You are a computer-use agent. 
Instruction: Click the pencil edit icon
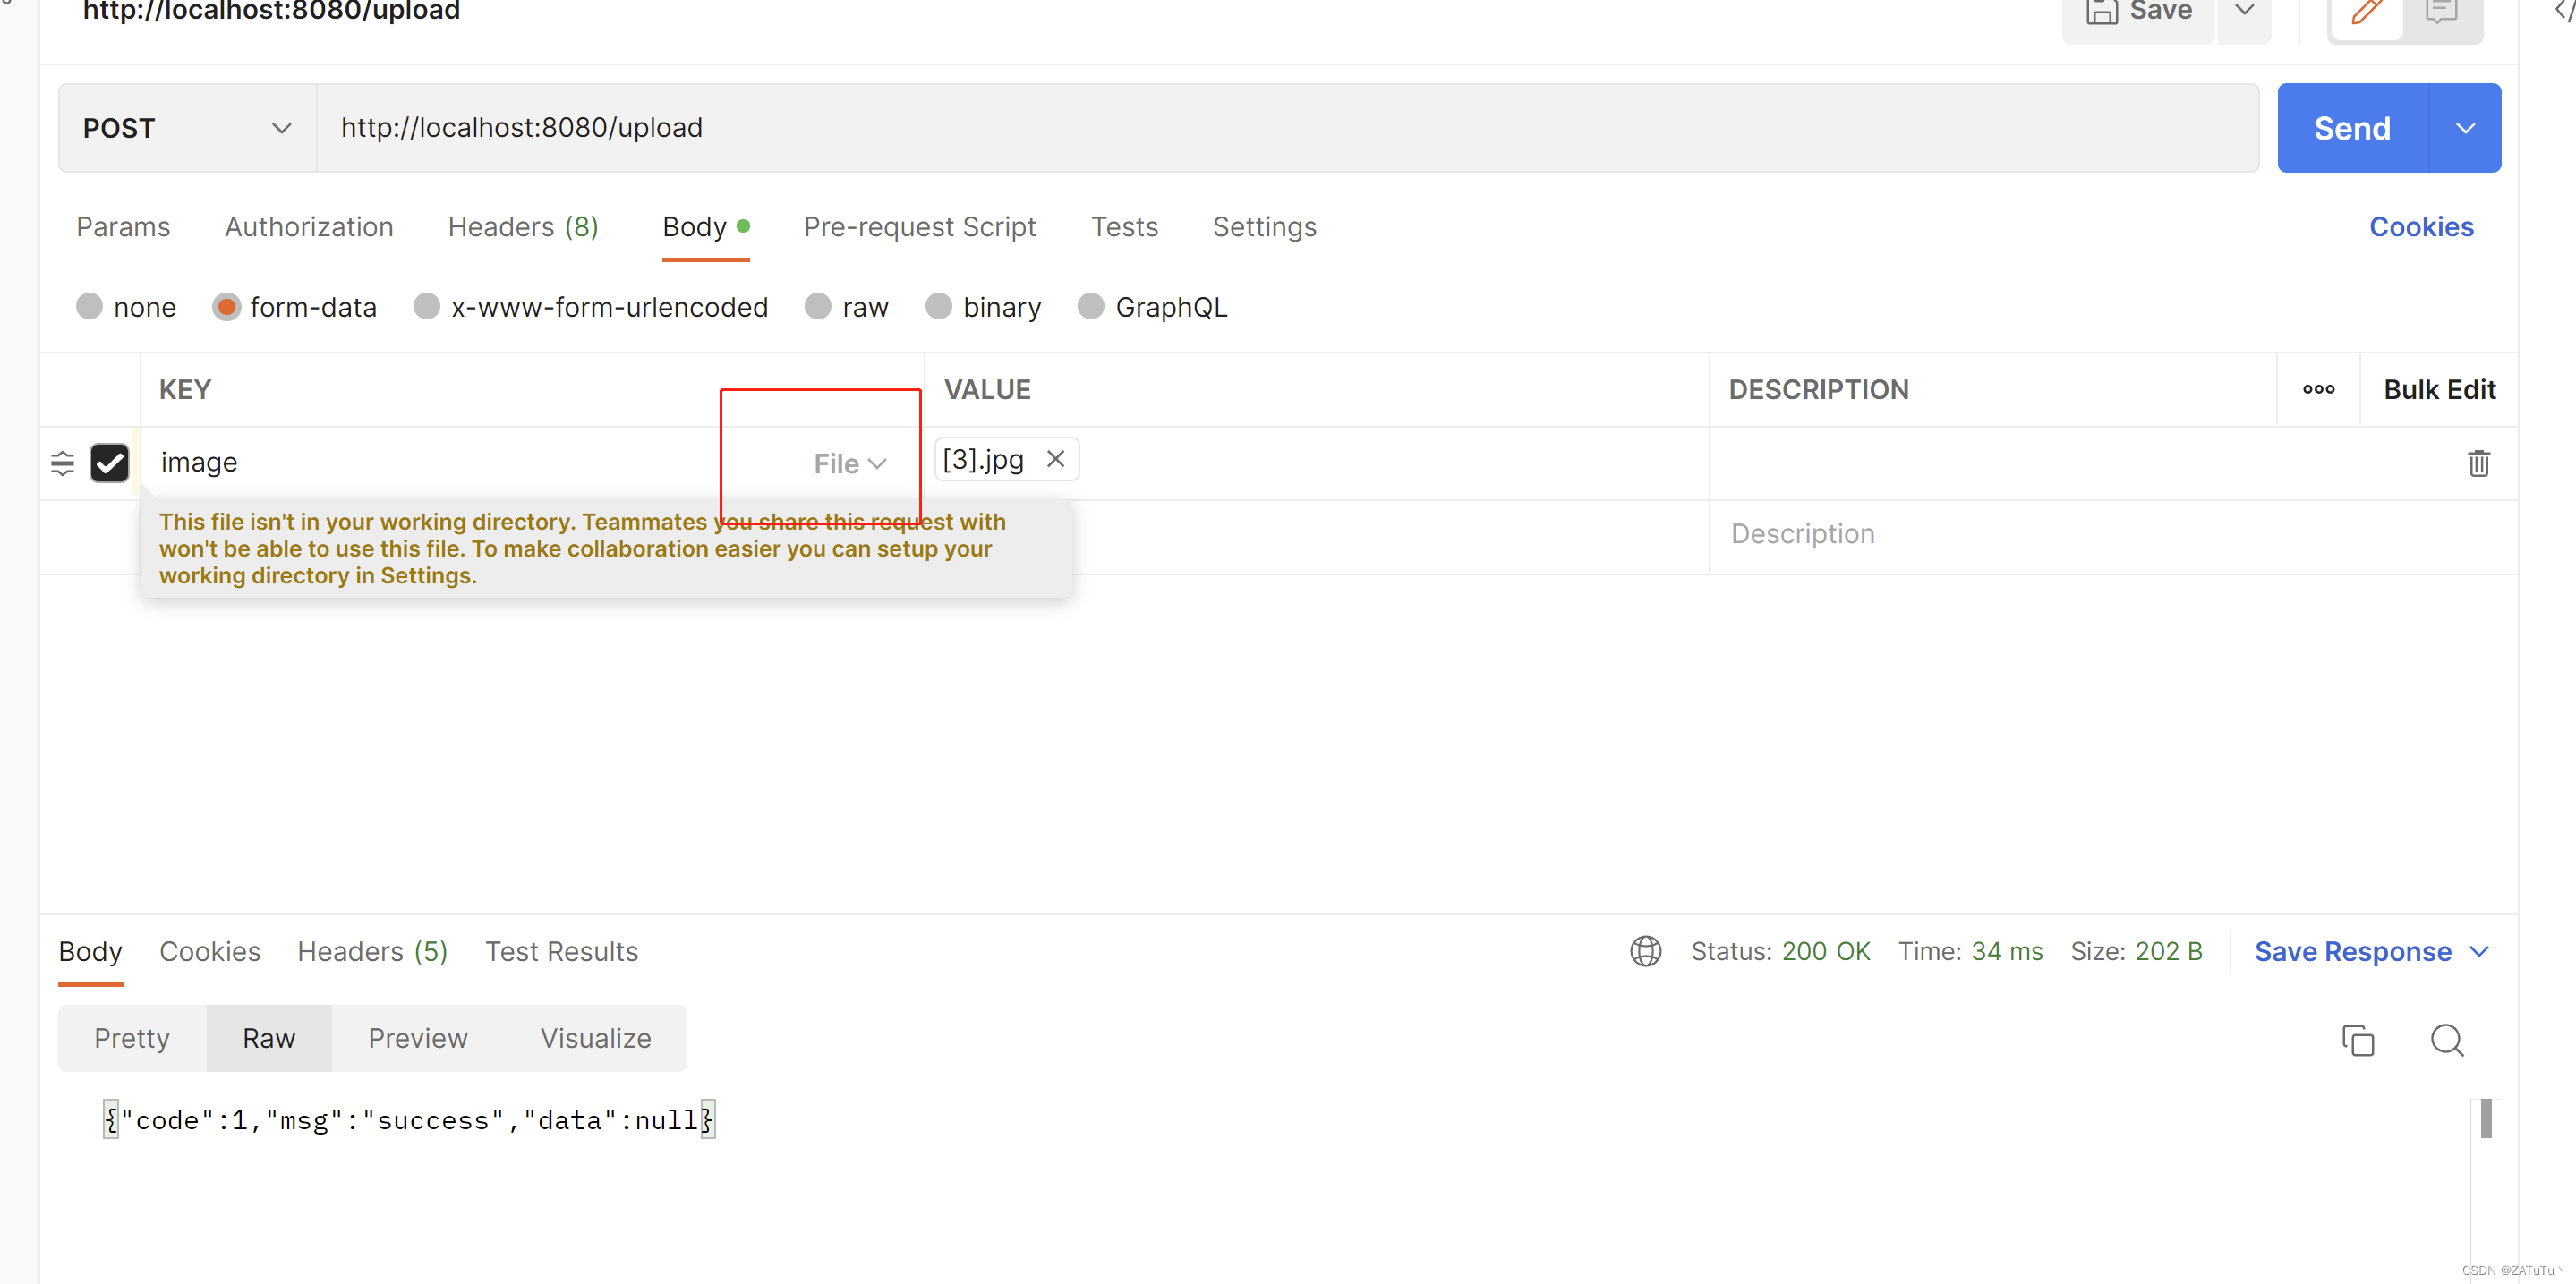tap(2366, 12)
